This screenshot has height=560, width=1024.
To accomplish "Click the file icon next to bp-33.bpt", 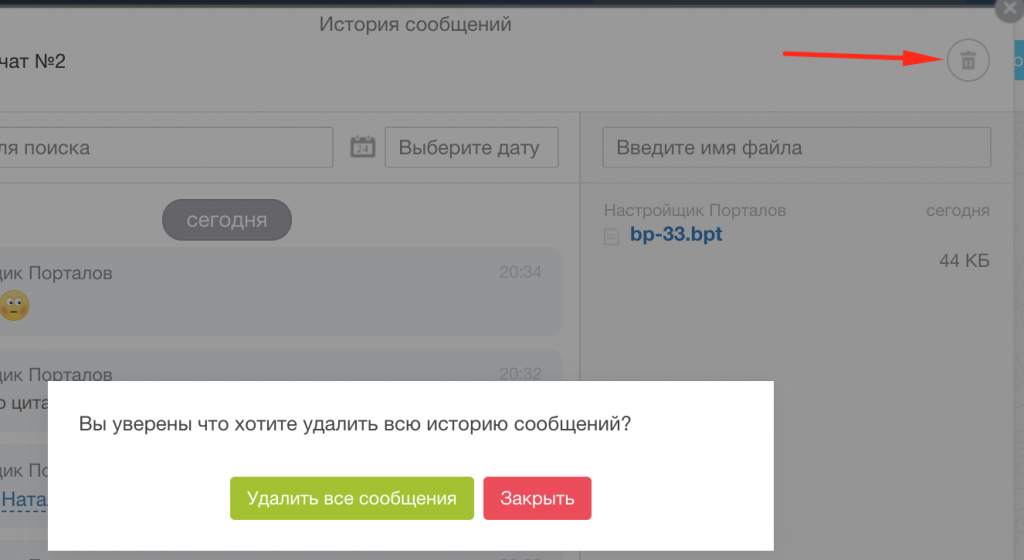I will click(611, 236).
